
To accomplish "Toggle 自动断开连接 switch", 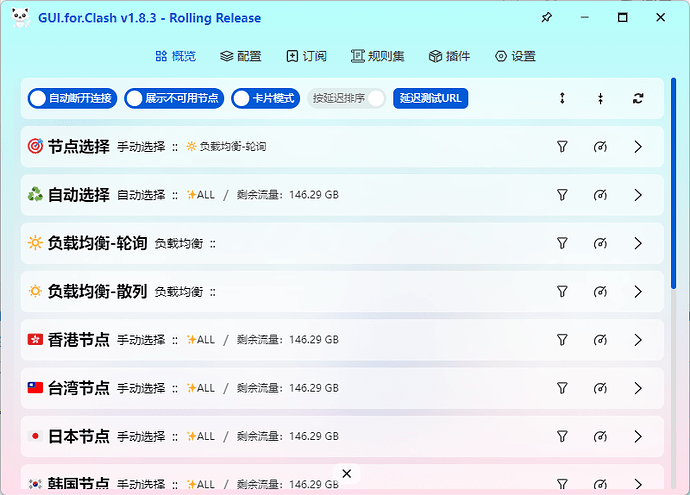I will pyautogui.click(x=72, y=98).
